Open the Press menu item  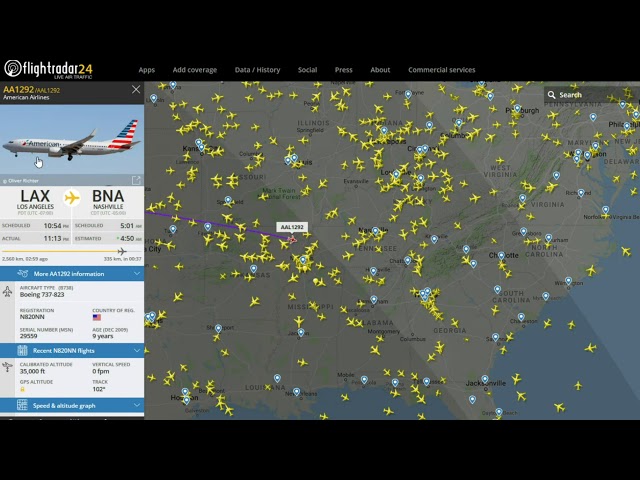click(344, 70)
